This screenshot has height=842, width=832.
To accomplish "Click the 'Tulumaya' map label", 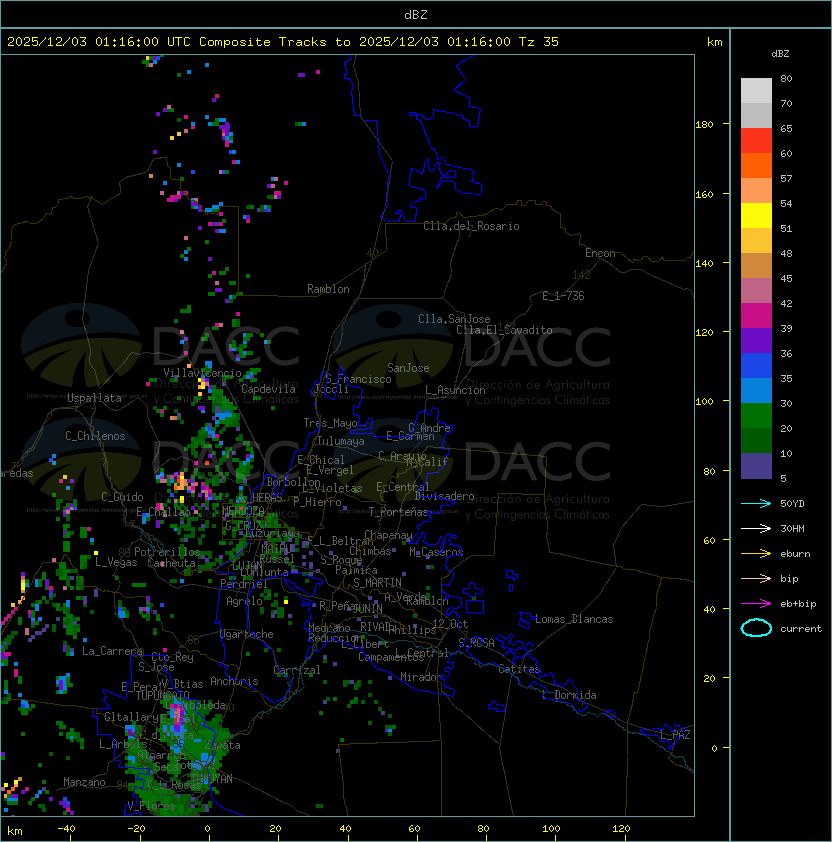I will [341, 441].
